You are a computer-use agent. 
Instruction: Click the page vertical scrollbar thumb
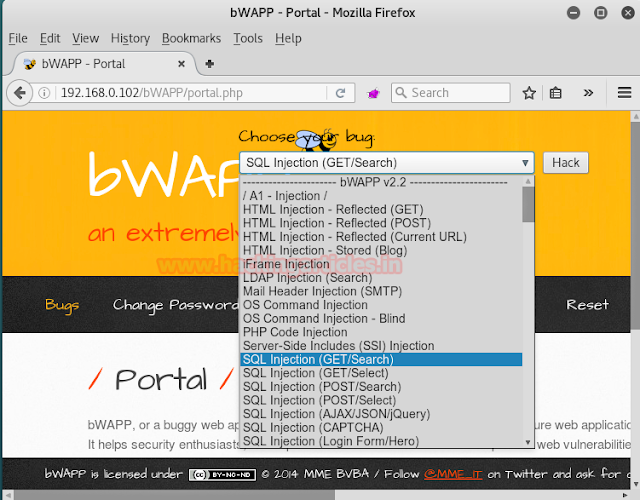635,224
